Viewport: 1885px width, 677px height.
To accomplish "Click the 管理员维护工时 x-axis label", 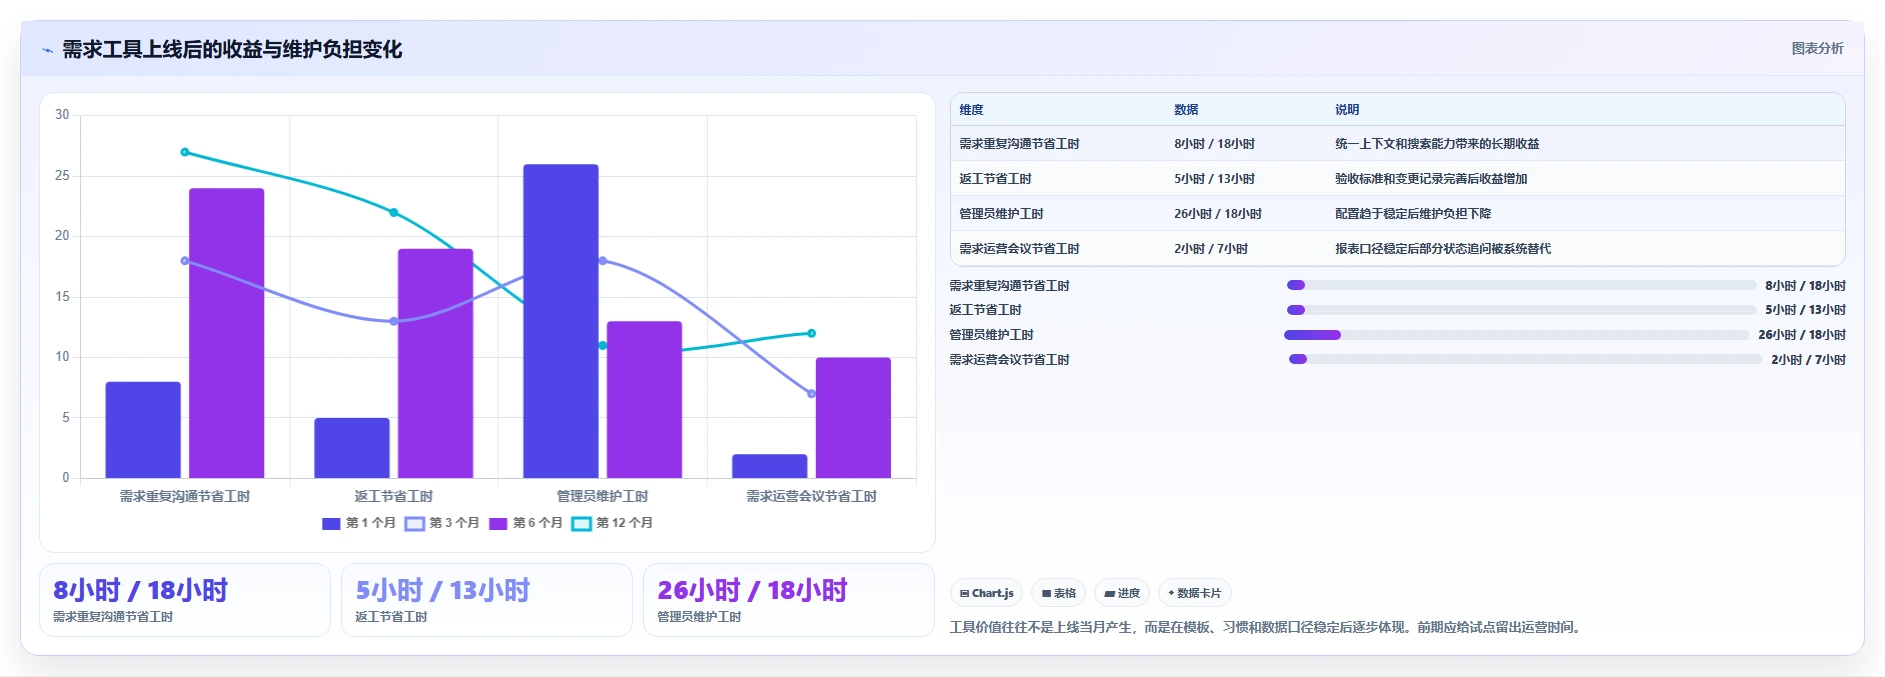I will (x=602, y=496).
